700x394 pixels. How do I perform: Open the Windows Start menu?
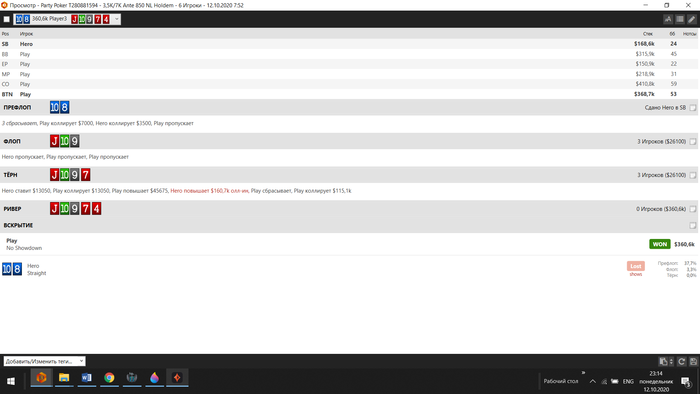11,381
